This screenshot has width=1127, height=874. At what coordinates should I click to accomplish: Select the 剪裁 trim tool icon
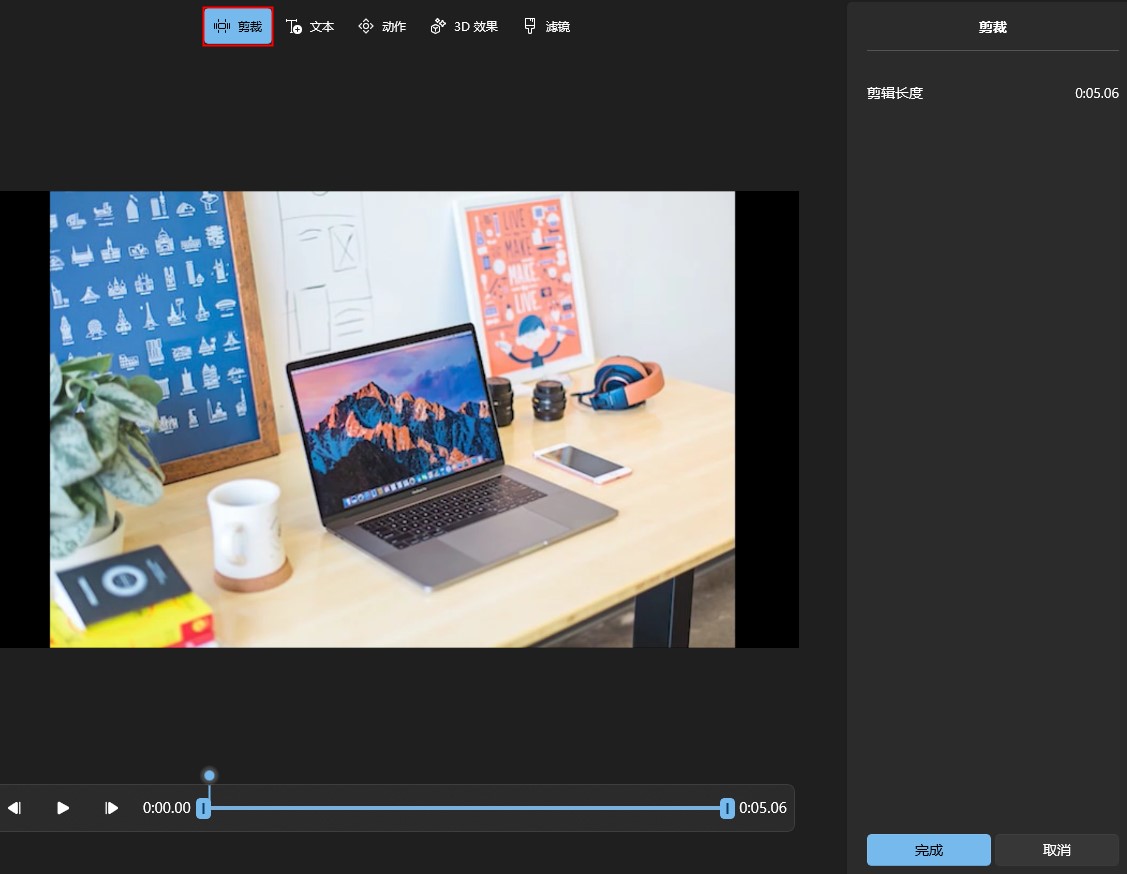[222, 27]
